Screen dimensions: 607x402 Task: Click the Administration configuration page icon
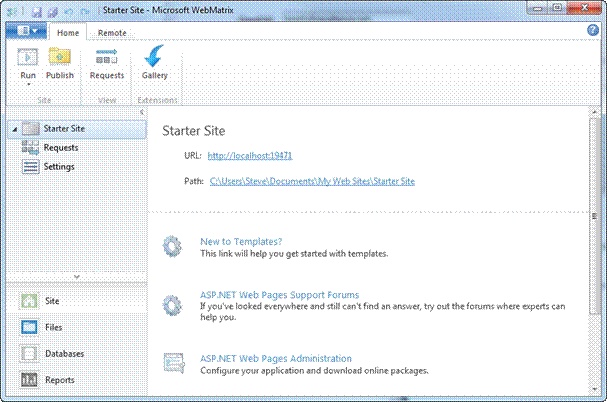point(174,363)
